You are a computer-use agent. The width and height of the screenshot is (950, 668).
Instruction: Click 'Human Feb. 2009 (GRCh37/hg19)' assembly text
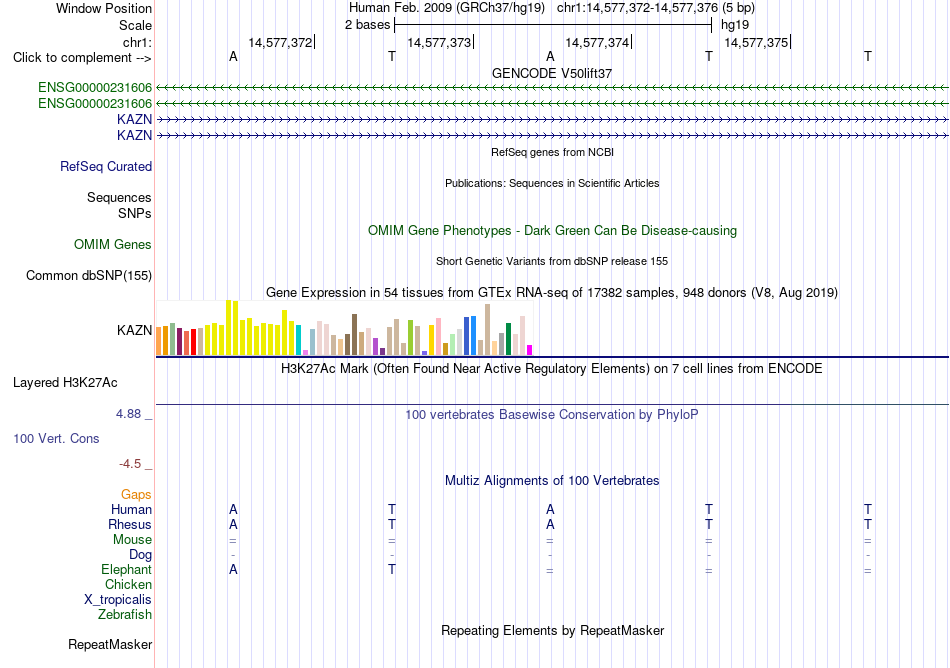(447, 8)
